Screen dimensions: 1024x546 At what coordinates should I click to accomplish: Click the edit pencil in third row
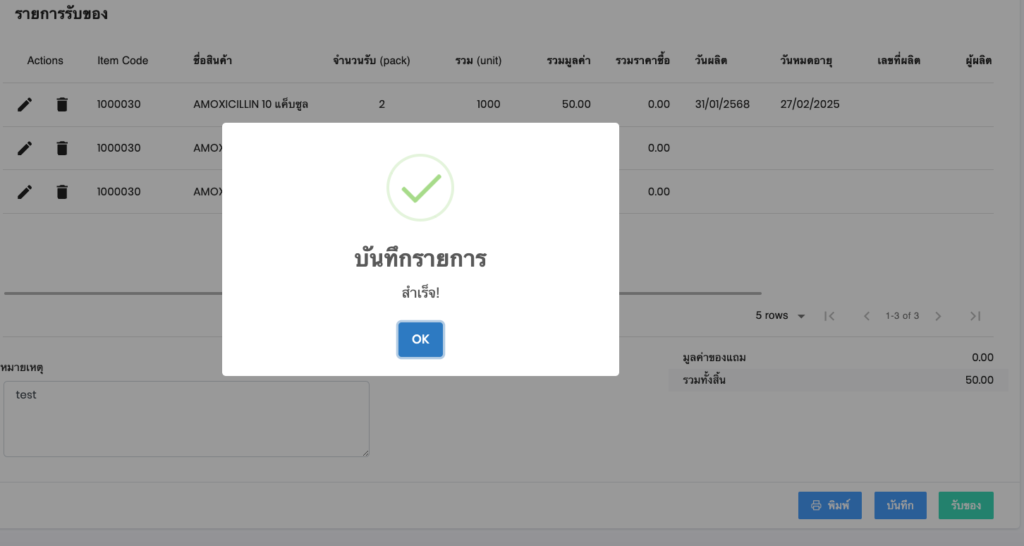coord(25,192)
